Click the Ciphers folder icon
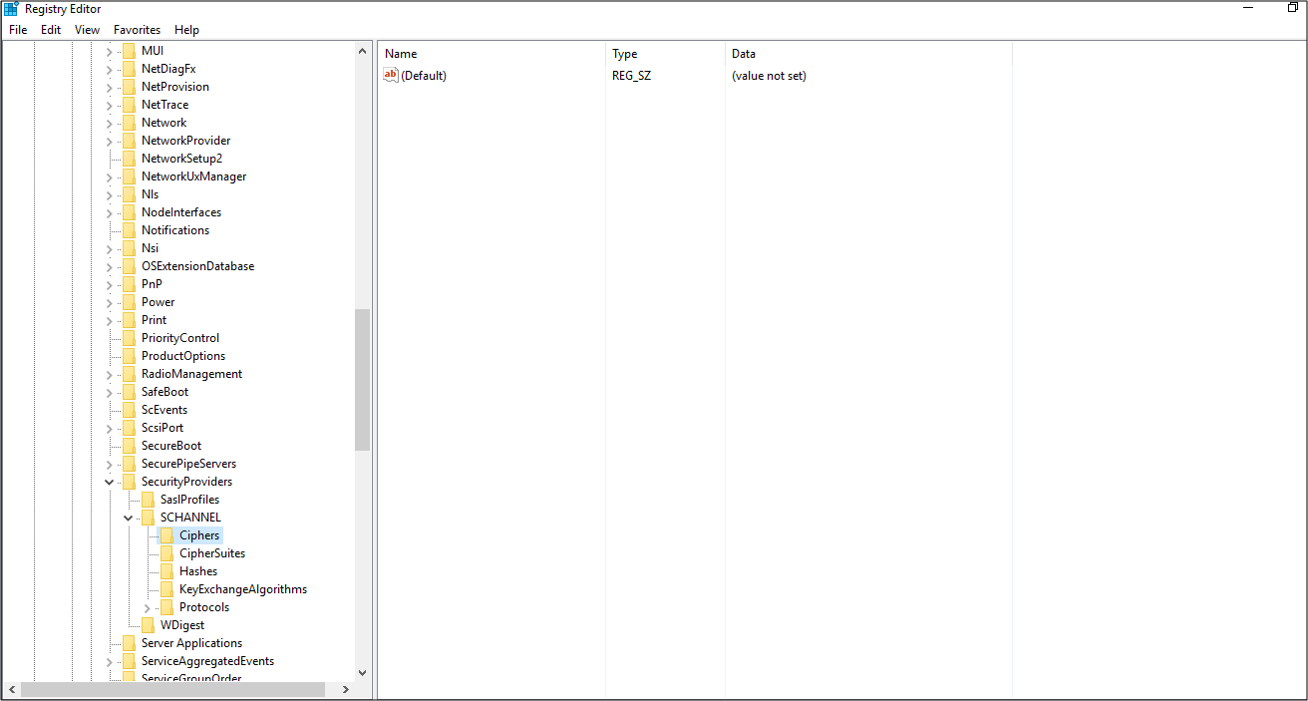Viewport: 1308px width, 701px height. click(166, 536)
